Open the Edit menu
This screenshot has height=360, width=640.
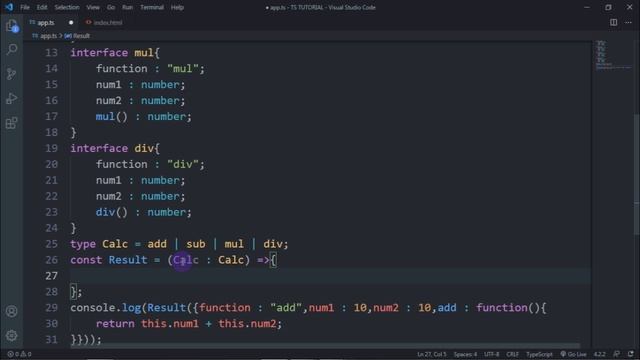pos(42,7)
